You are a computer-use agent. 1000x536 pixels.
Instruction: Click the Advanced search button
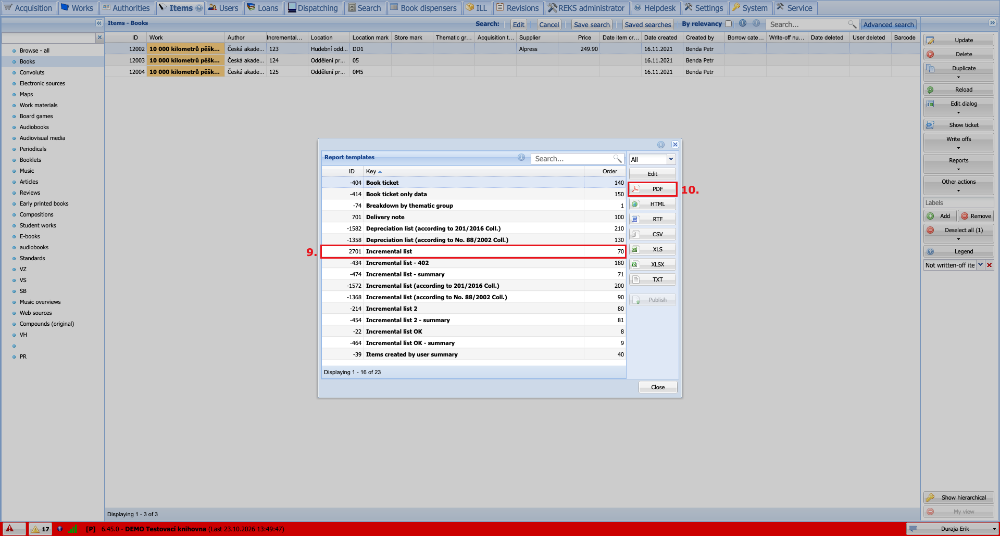[x=888, y=24]
